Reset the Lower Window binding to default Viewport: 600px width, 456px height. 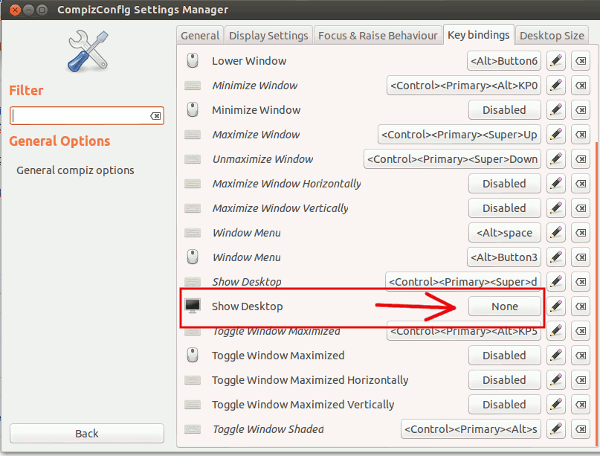tap(580, 61)
